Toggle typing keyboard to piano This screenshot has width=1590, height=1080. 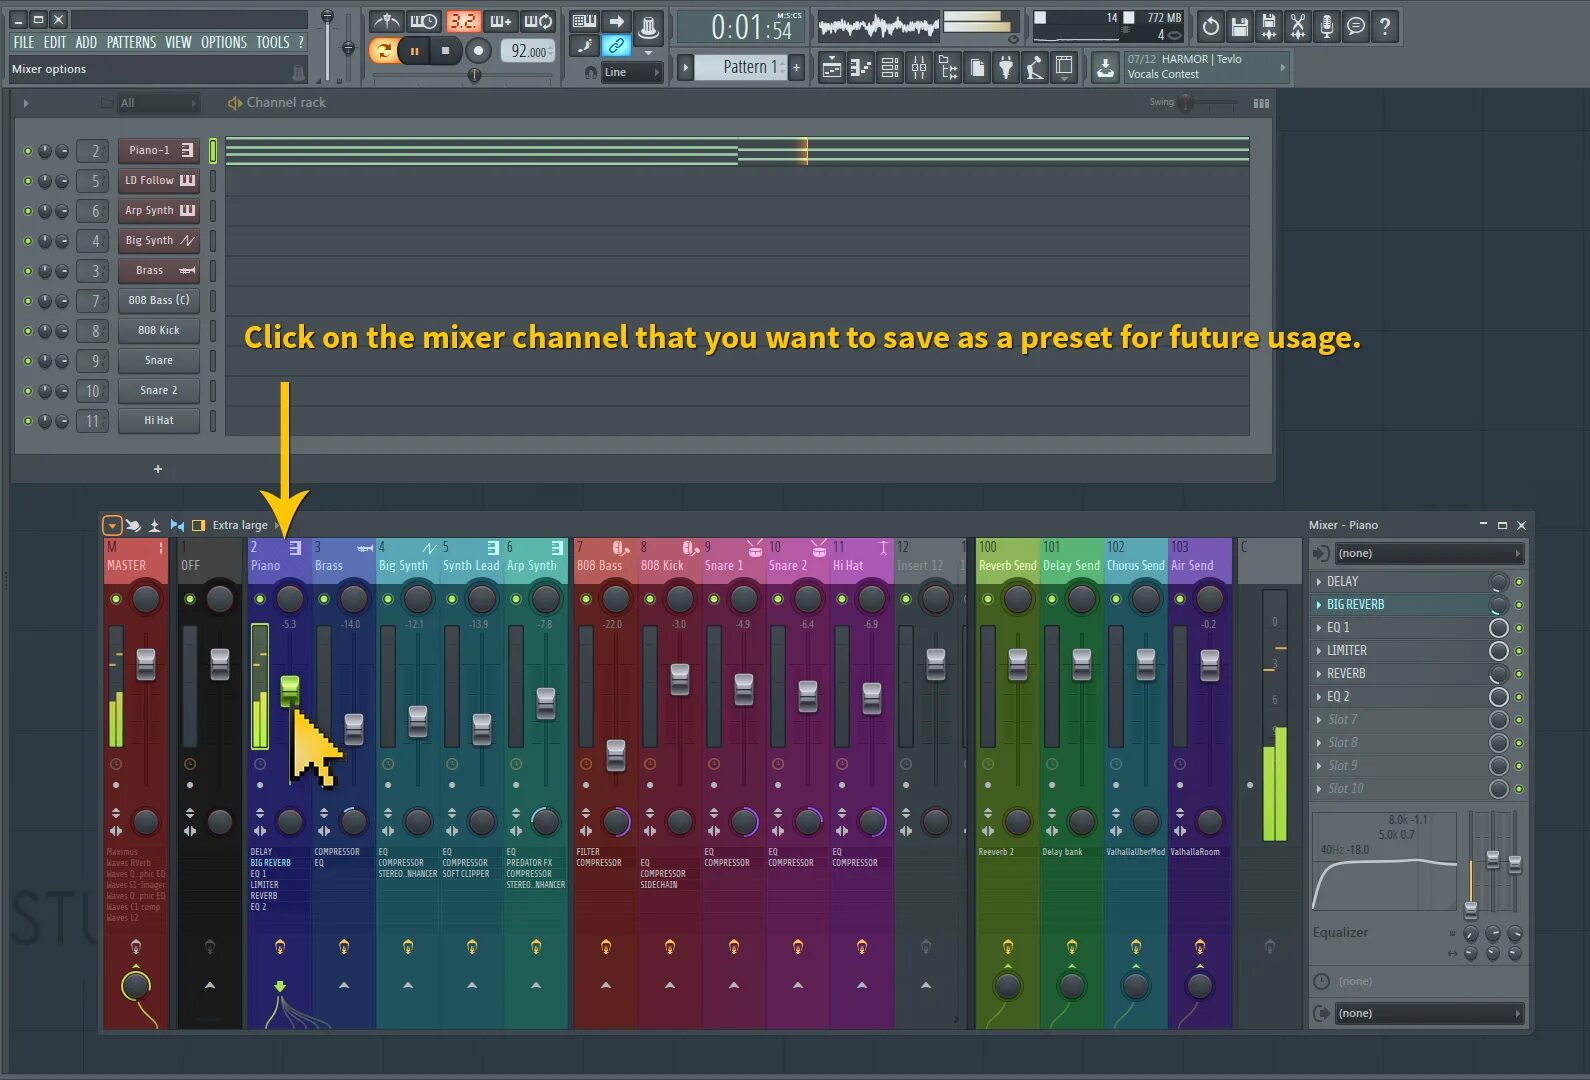click(584, 21)
